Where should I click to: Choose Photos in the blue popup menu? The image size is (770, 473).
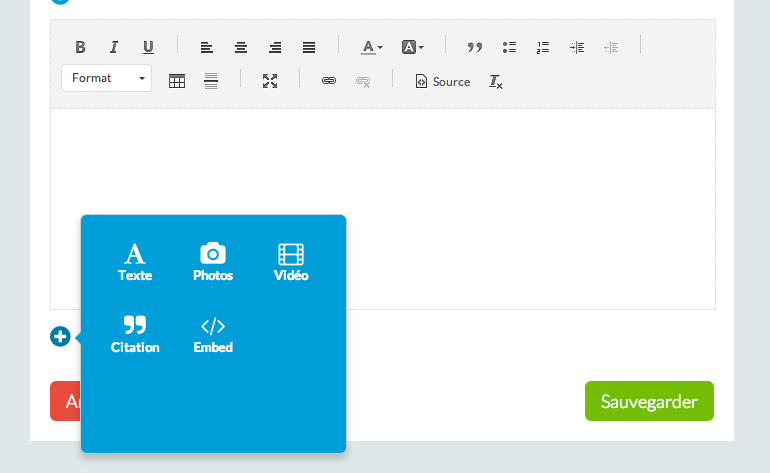point(213,262)
